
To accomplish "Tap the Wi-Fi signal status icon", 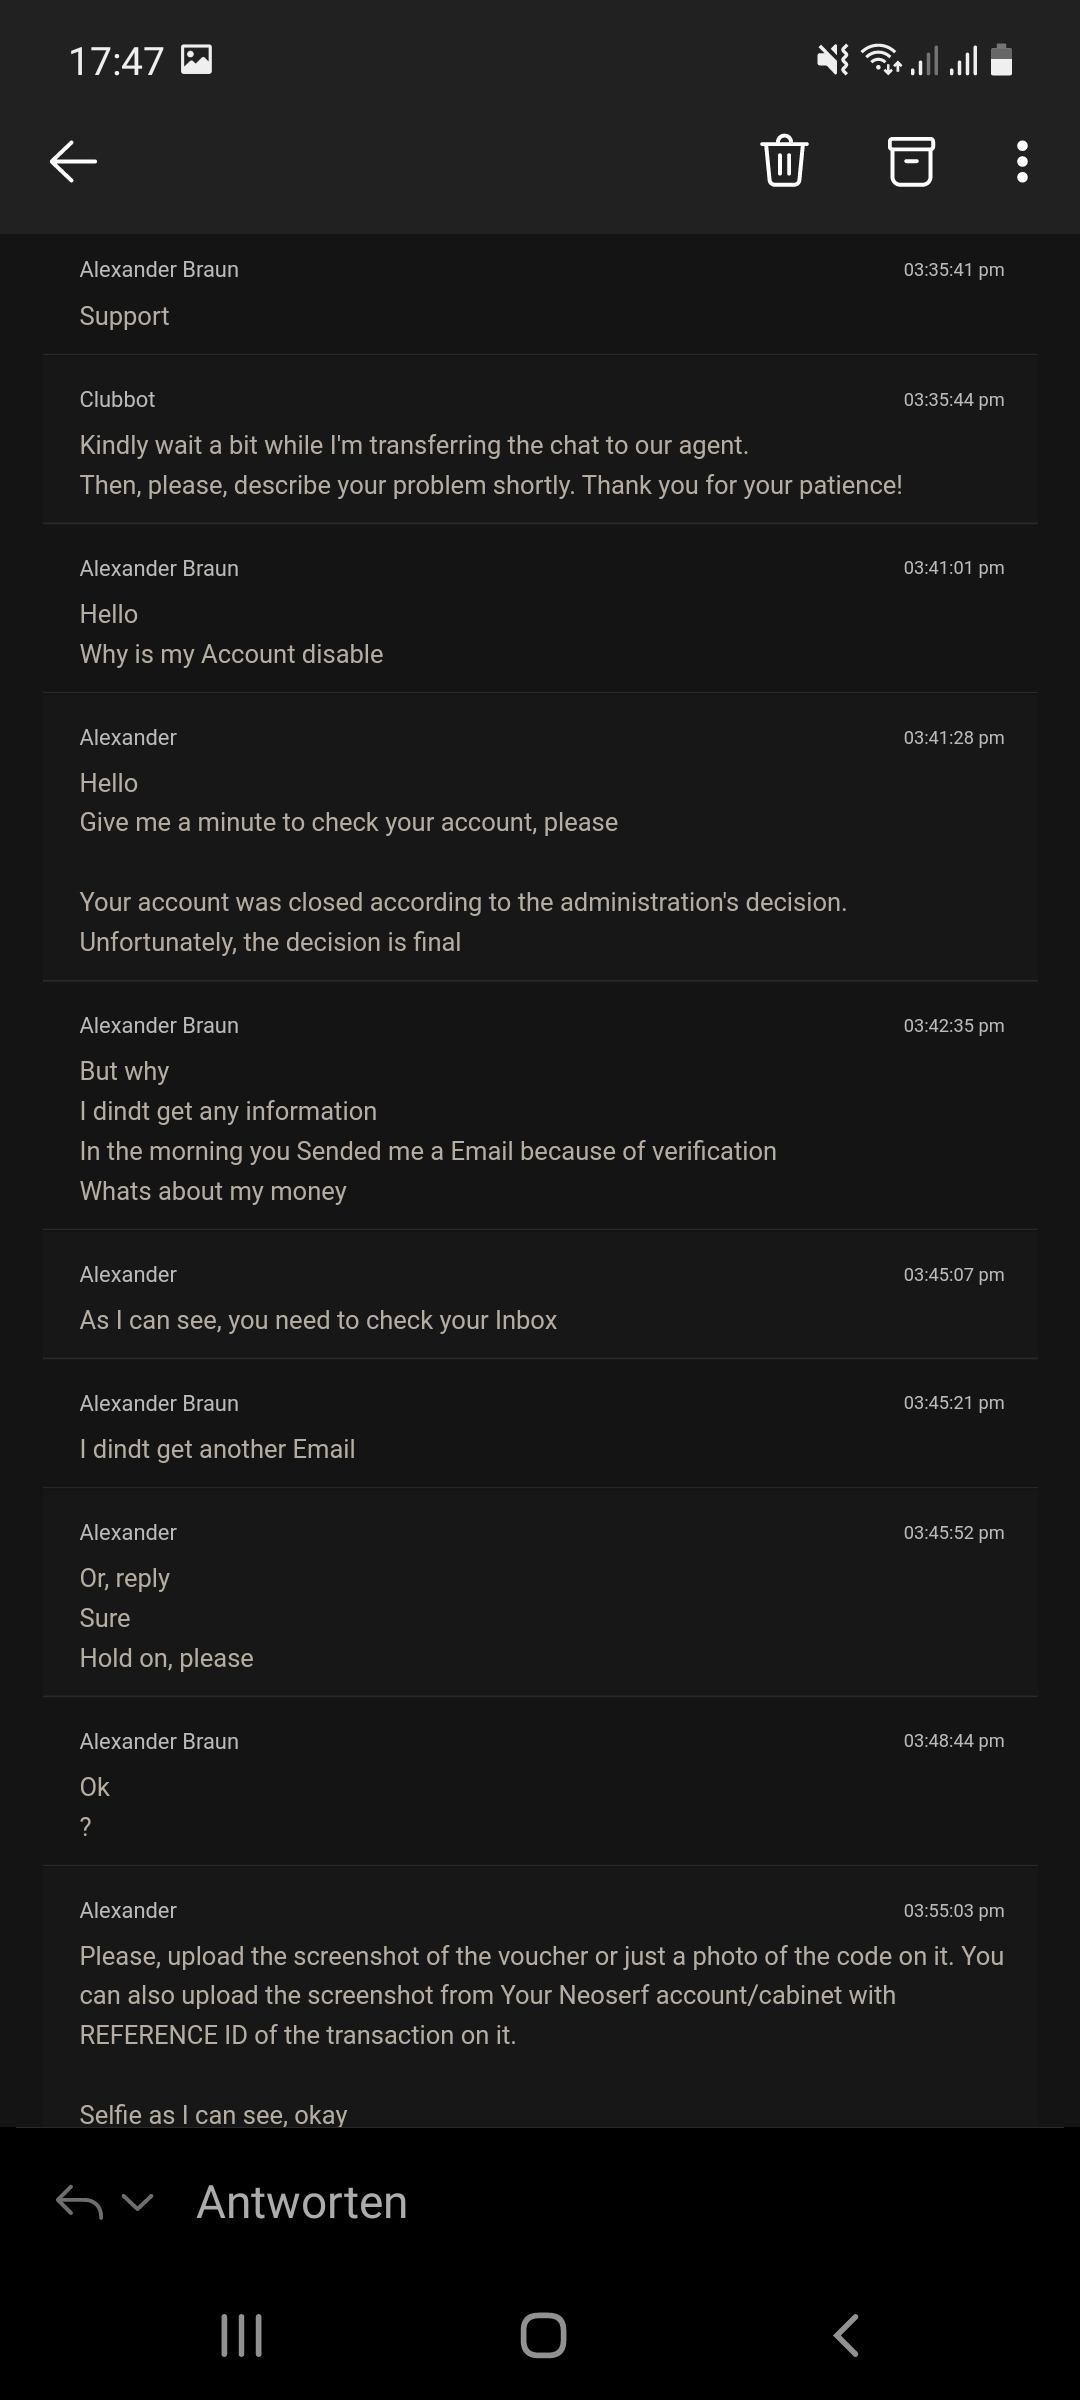I will pos(881,60).
